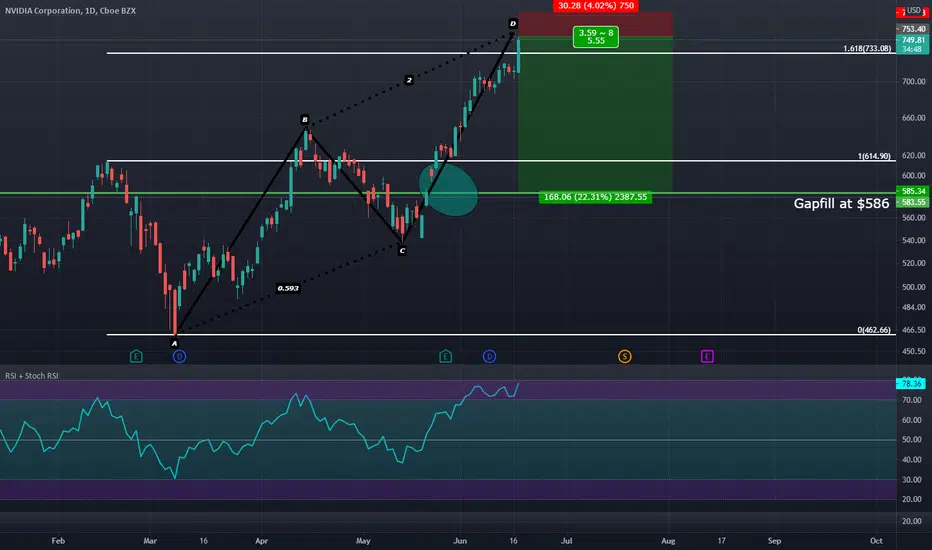Click the green earnings E marker in late February
The height and width of the screenshot is (550, 932).
pos(136,356)
